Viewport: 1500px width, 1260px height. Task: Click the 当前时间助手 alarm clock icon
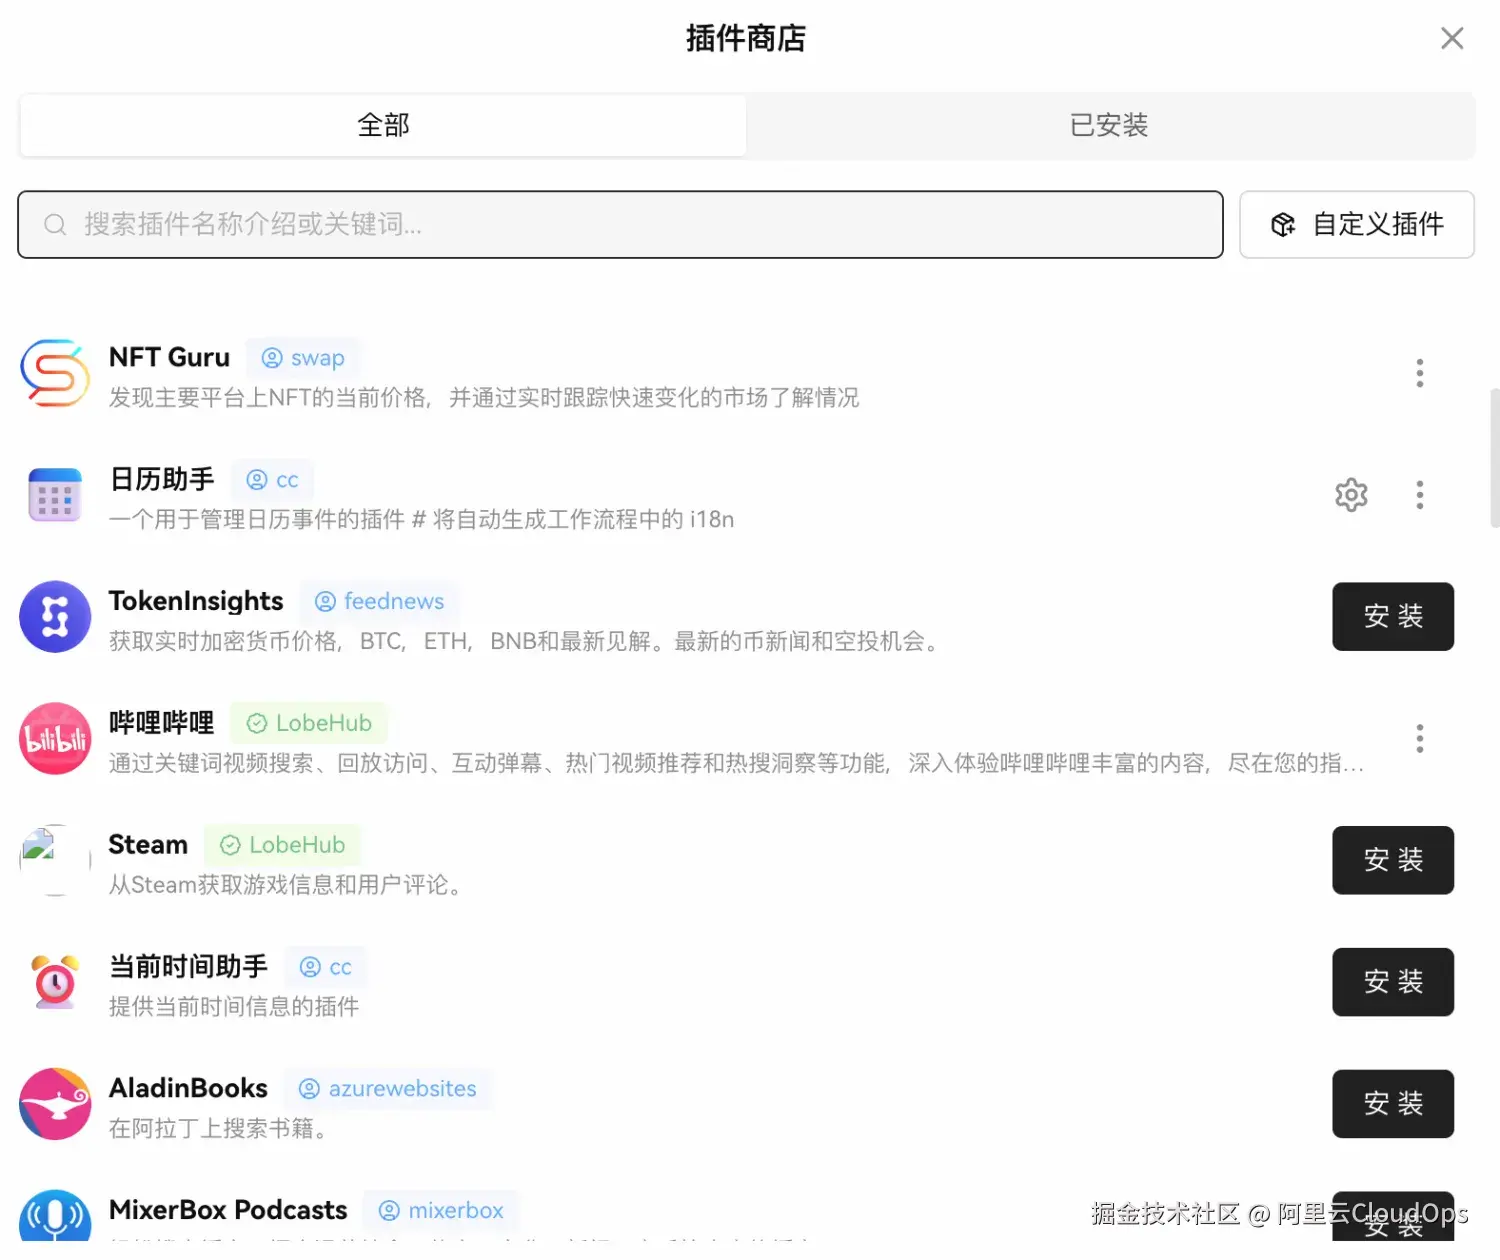[55, 982]
